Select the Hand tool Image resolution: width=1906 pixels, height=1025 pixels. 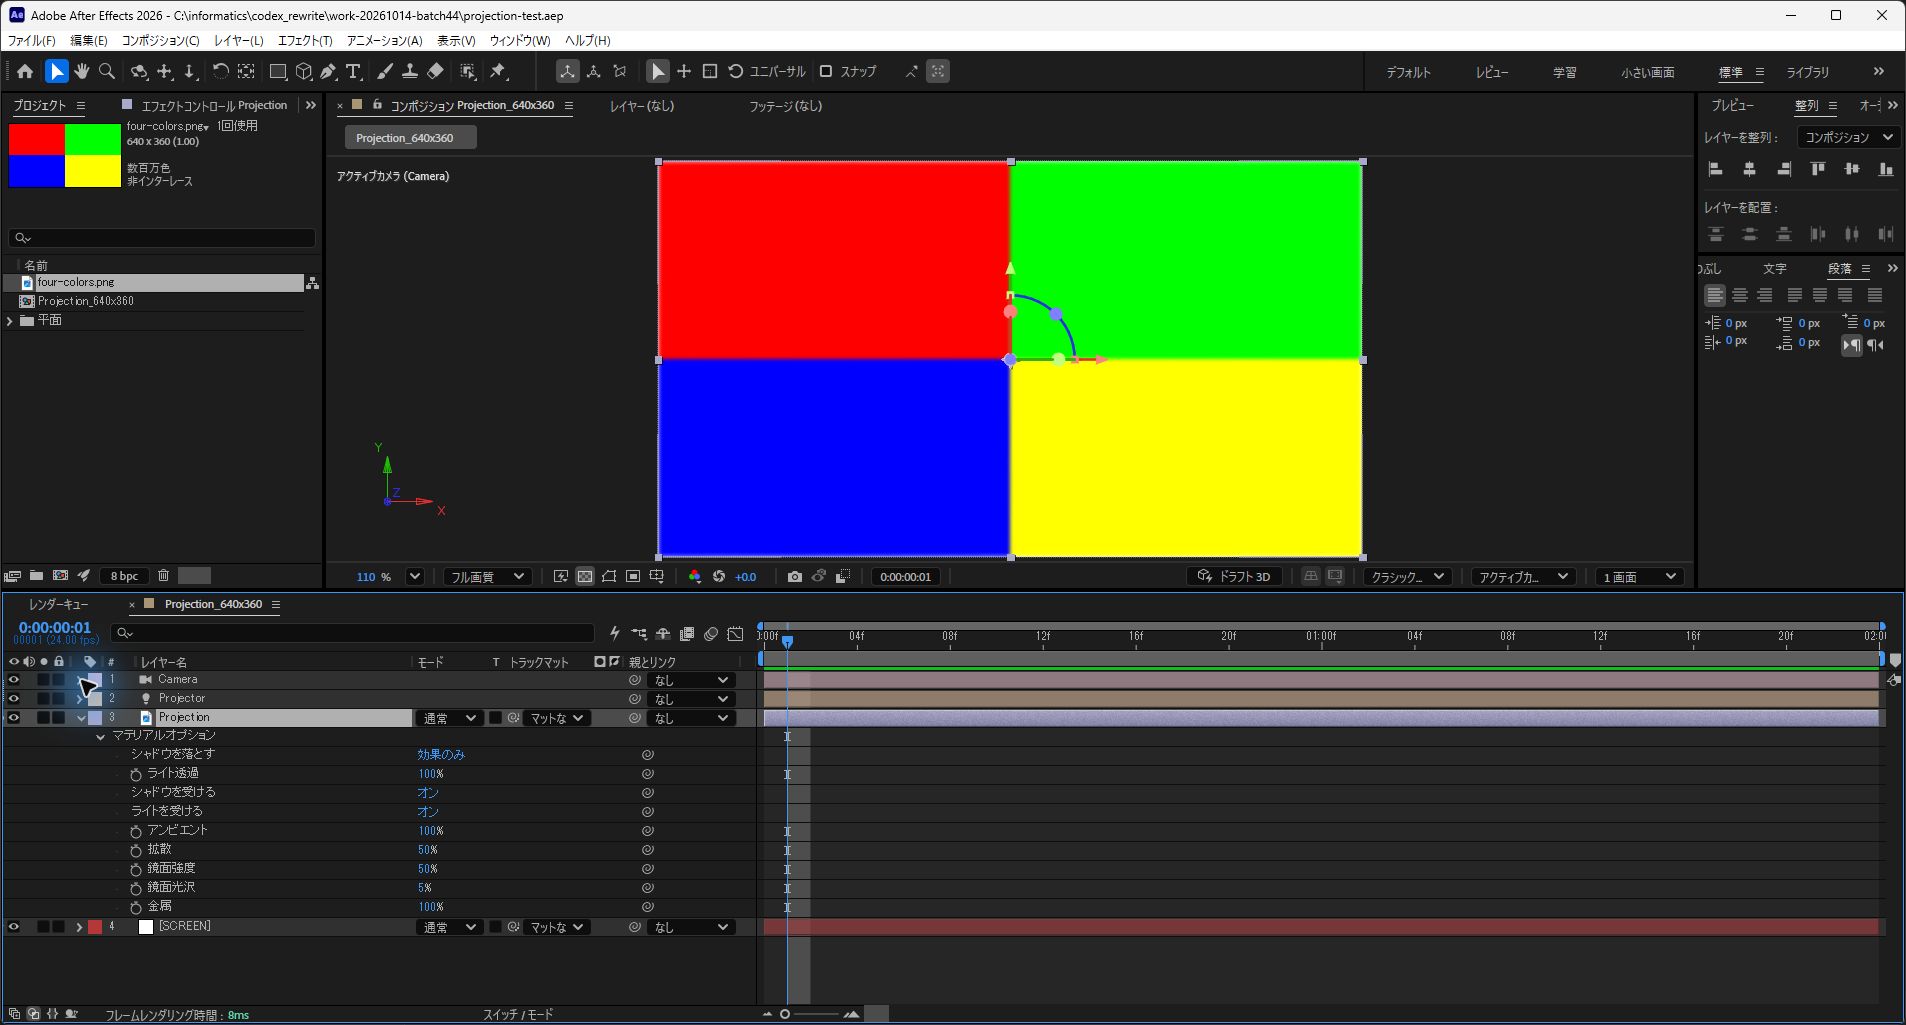coord(82,71)
